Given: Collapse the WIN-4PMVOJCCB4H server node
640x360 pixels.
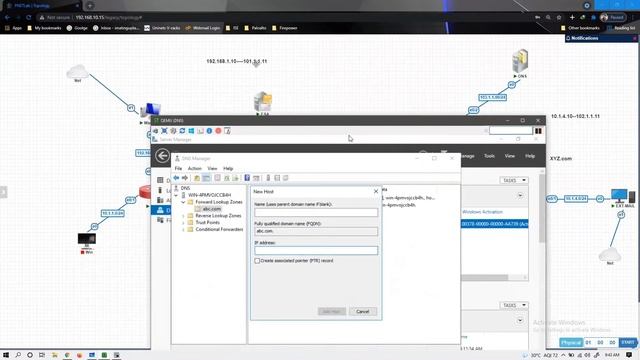Looking at the screenshot, I should click(x=176, y=195).
